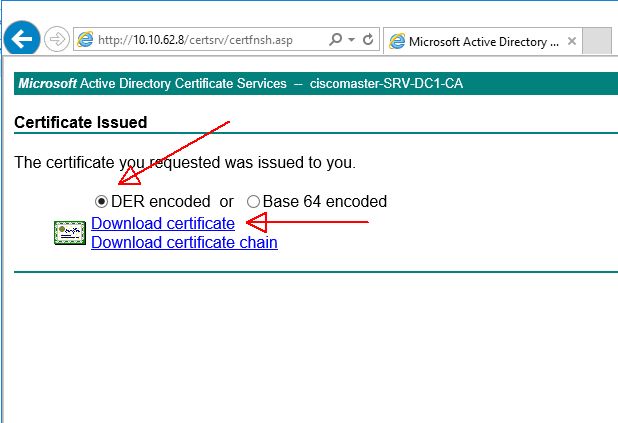Image resolution: width=618 pixels, height=423 pixels.
Task: Select the DER encoded radio button
Action: [x=101, y=201]
